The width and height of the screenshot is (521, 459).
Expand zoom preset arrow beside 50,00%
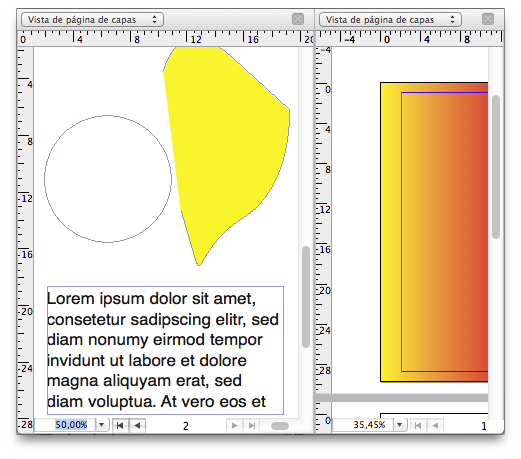(x=102, y=425)
